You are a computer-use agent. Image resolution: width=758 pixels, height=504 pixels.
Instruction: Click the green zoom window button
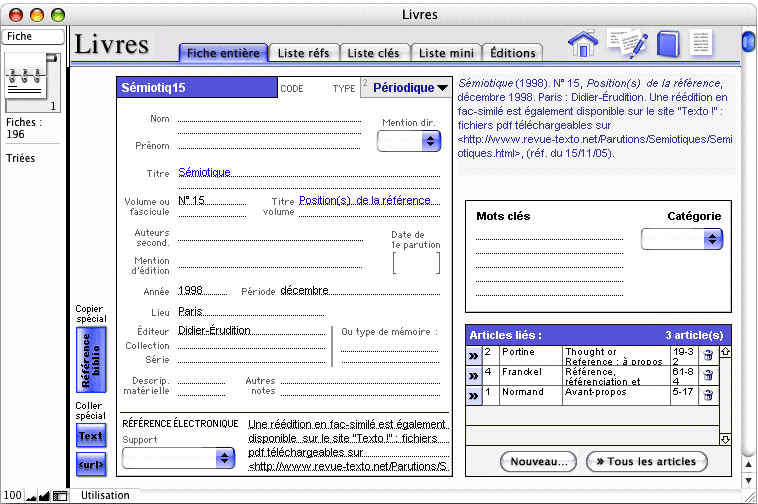(x=58, y=15)
